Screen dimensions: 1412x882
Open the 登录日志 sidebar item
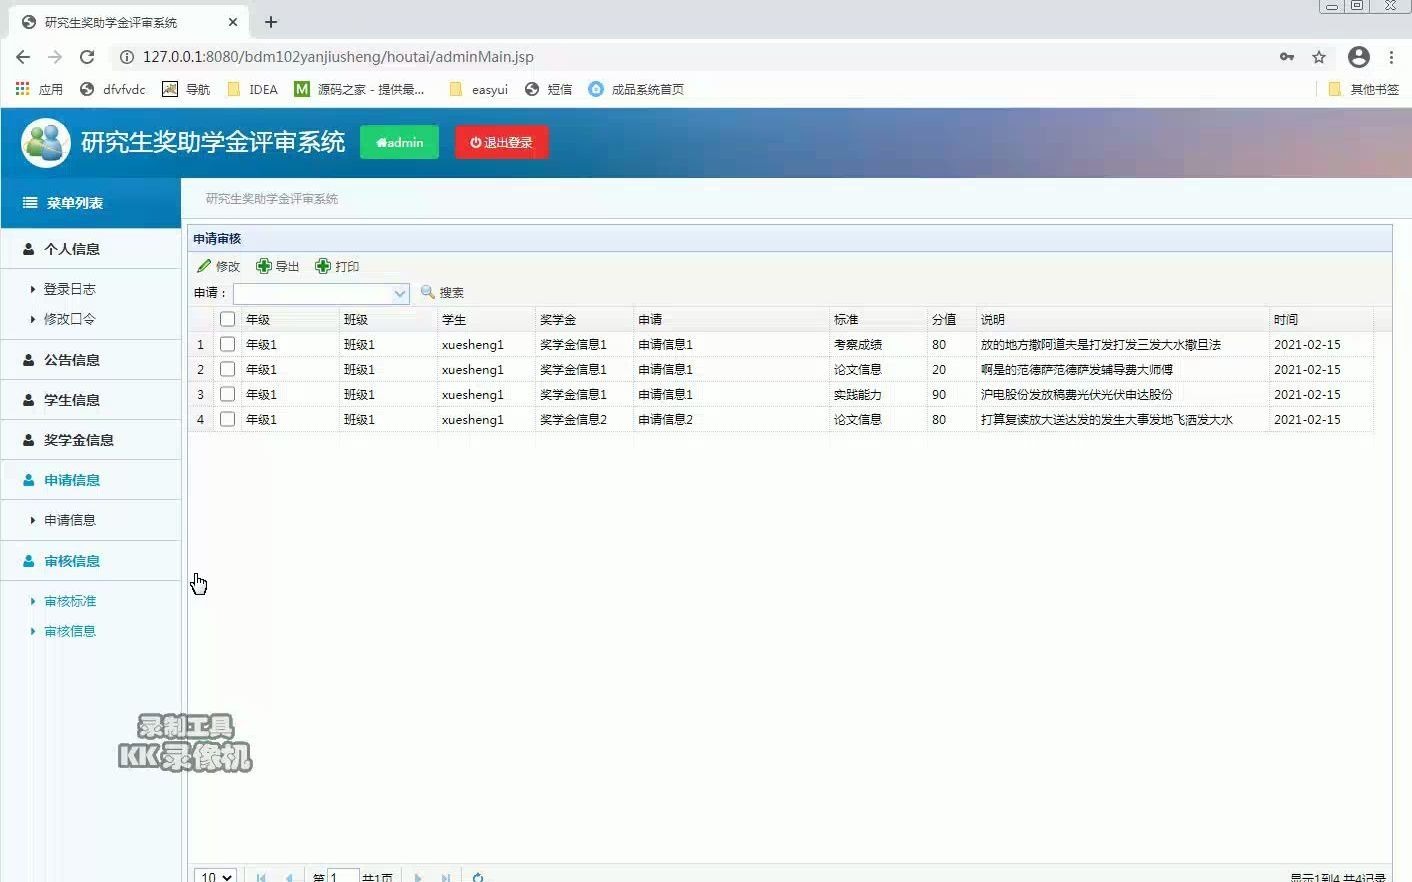[x=69, y=289]
